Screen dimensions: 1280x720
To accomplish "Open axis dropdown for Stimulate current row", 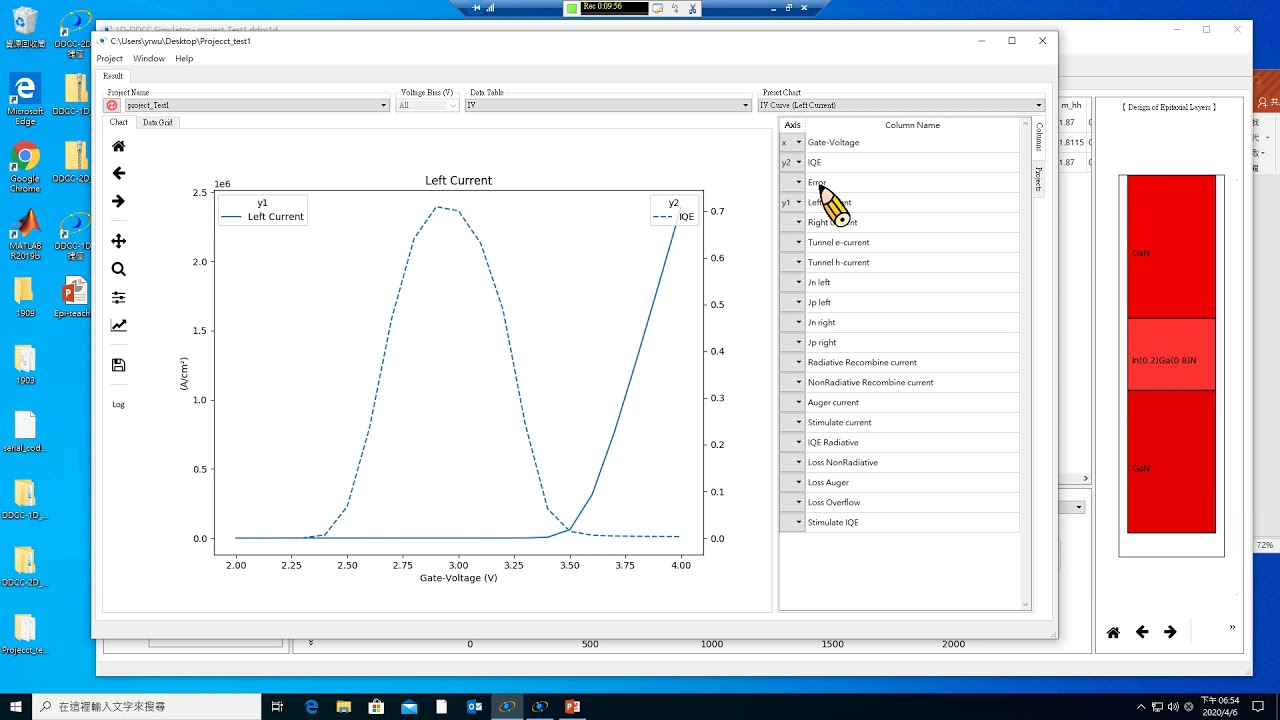I will (792, 422).
